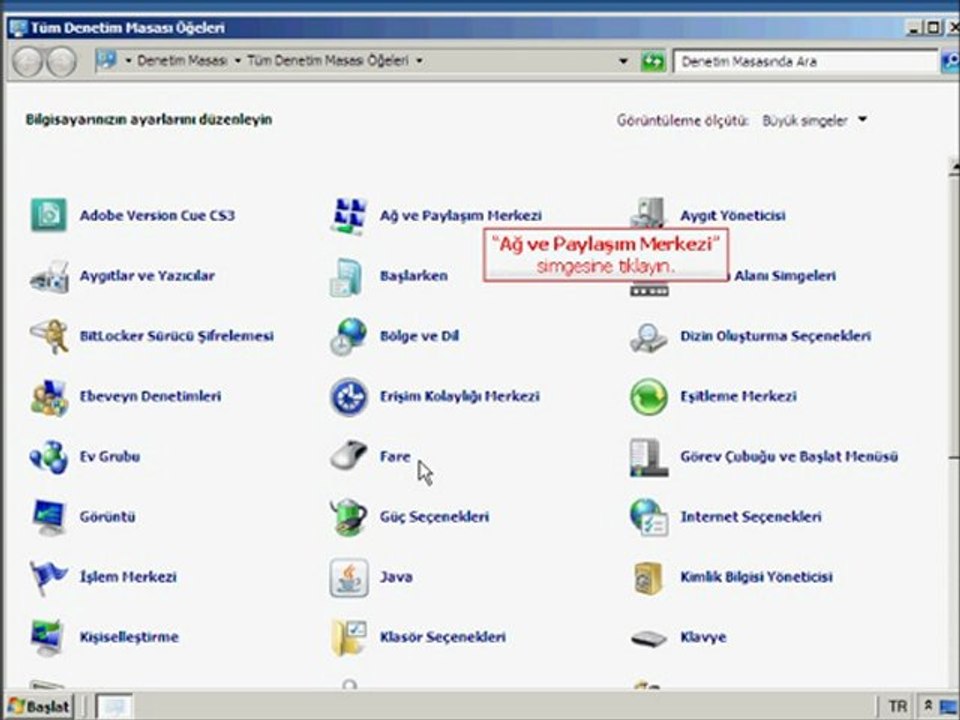Click the vertical scrollbar thumb
This screenshot has height=720, width=960.
(954, 315)
